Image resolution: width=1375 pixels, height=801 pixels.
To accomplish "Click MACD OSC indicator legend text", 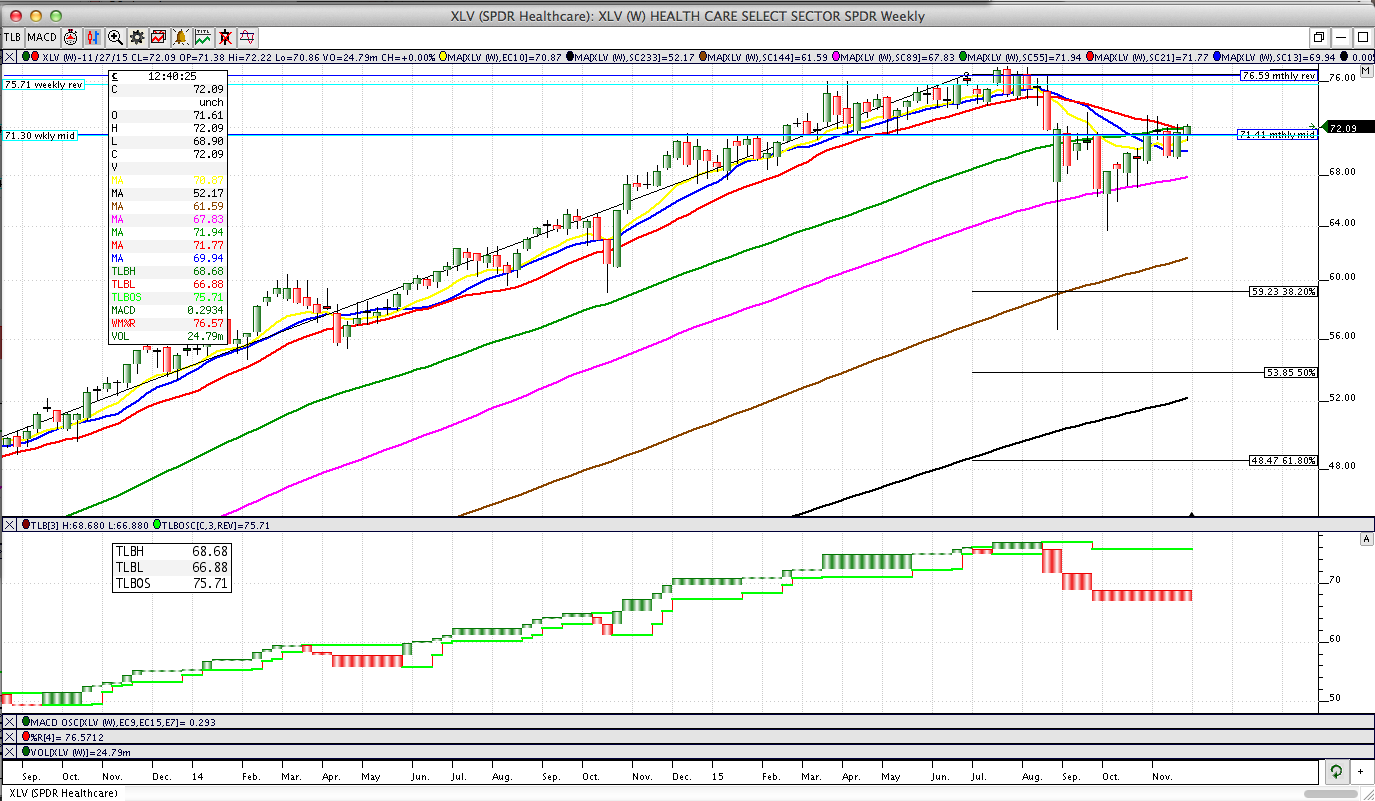I will (124, 722).
